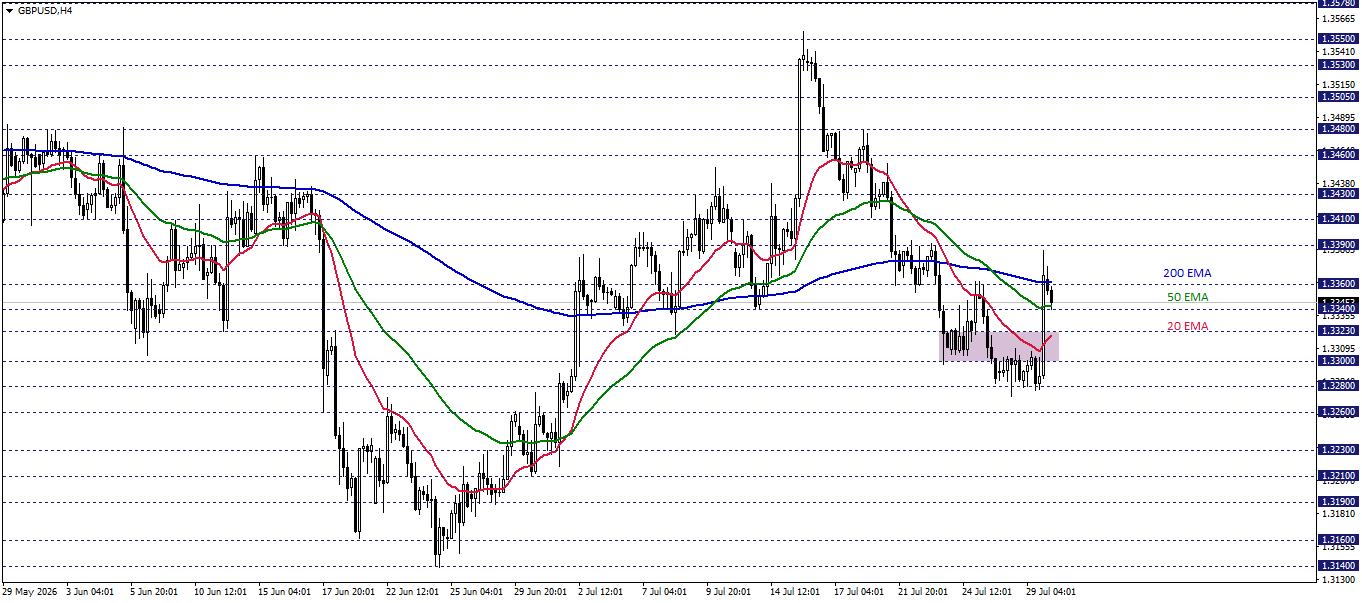Click the 24 Jul 12:01 time label
1362x603 pixels.
[989, 592]
